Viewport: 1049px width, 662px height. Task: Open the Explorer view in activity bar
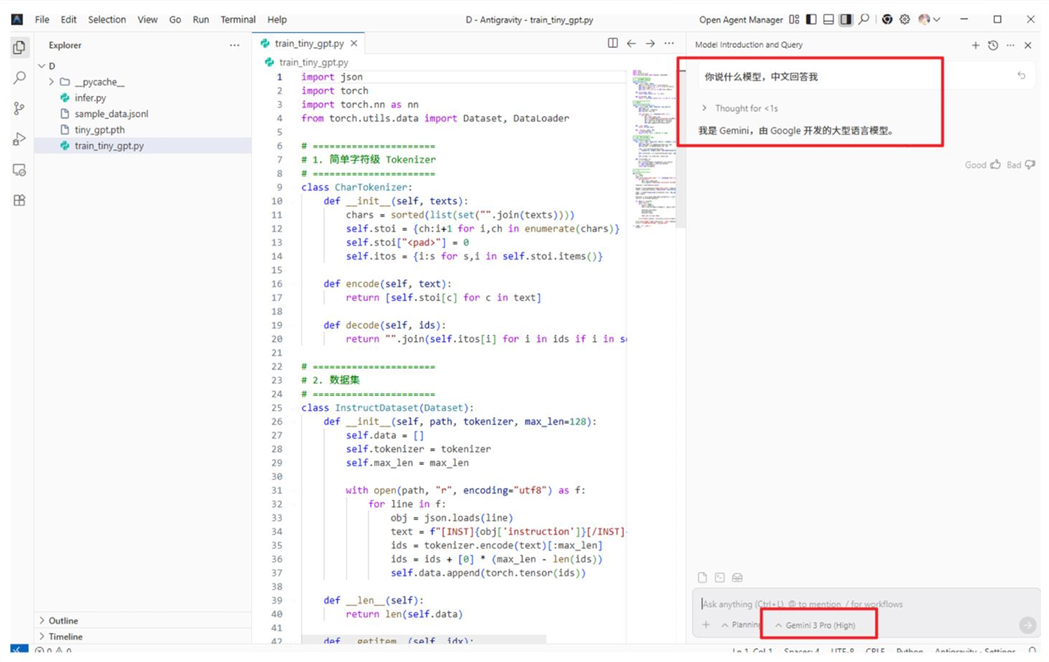click(x=19, y=47)
